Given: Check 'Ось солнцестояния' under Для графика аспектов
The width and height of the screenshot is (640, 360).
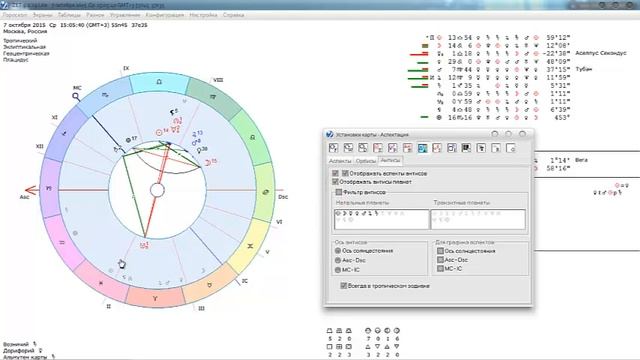Looking at the screenshot, I should (440, 251).
